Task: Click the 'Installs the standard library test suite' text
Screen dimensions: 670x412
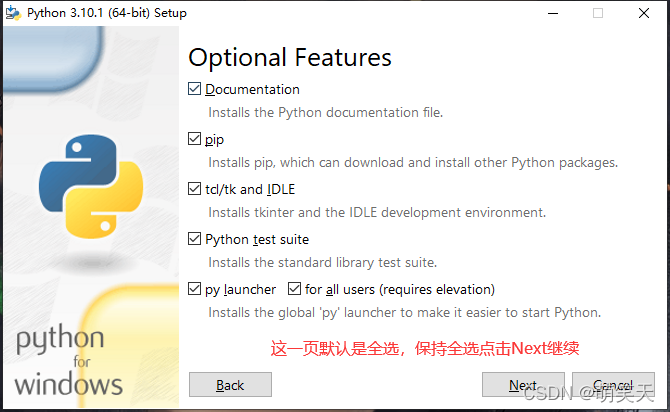Action: 322,262
